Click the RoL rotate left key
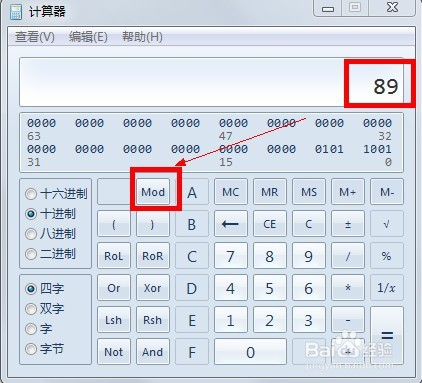The image size is (422, 383). click(x=114, y=256)
